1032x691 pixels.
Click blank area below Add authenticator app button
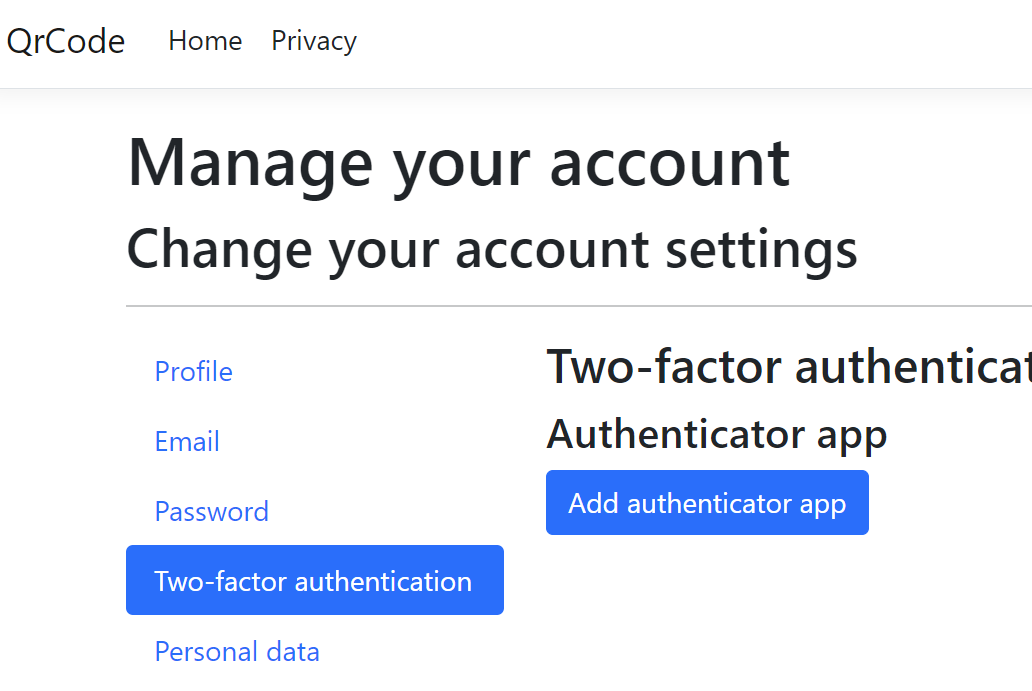706,610
